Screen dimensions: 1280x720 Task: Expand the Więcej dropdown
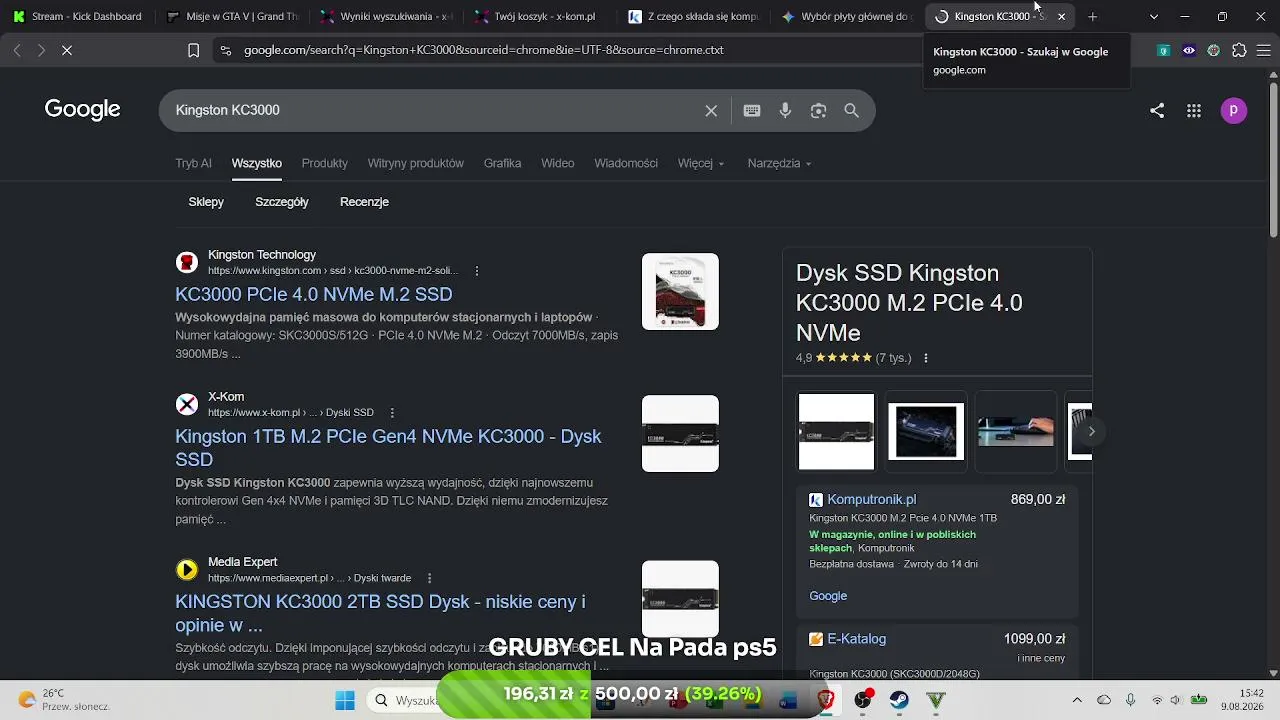pos(701,163)
